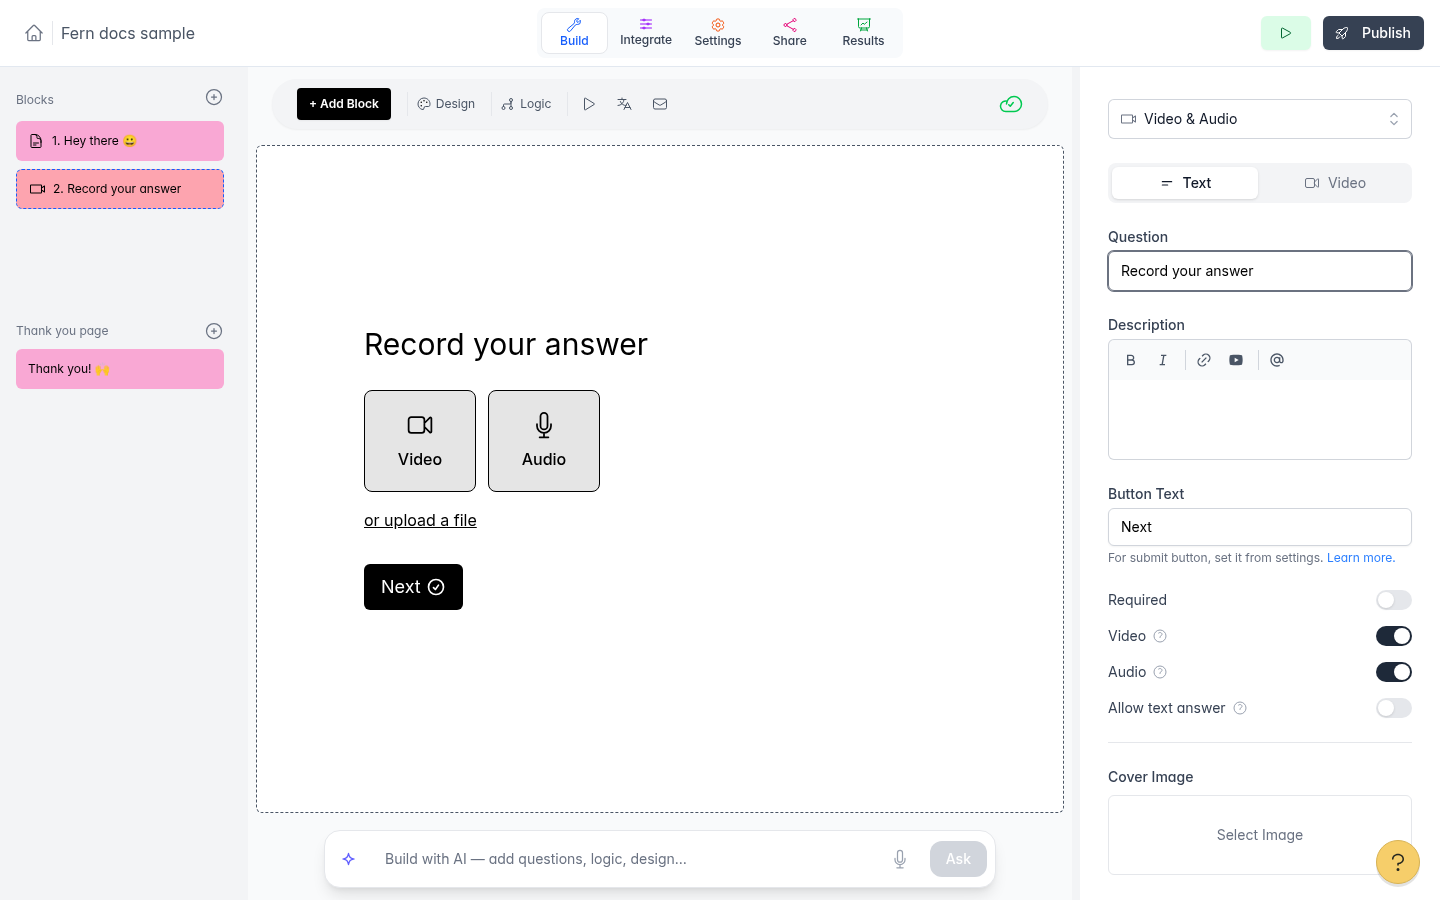Switch to the Integrate tab
Image resolution: width=1440 pixels, height=900 pixels.
[x=646, y=33]
